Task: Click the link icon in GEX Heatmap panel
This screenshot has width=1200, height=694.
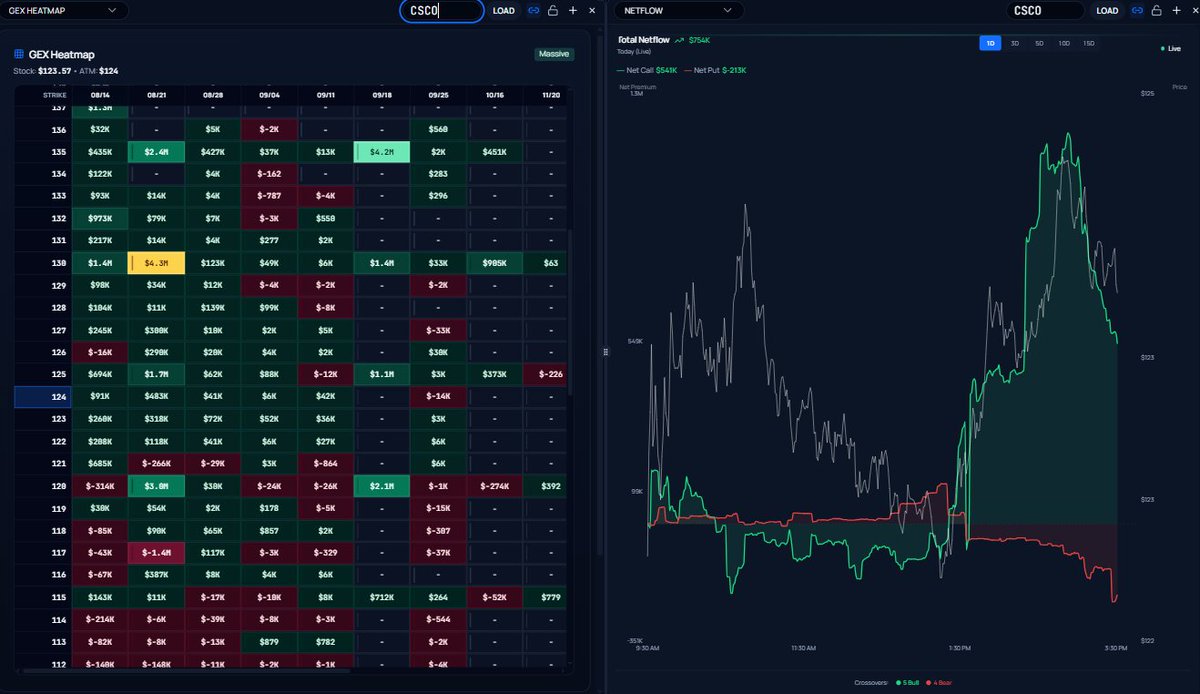Action: 534,10
